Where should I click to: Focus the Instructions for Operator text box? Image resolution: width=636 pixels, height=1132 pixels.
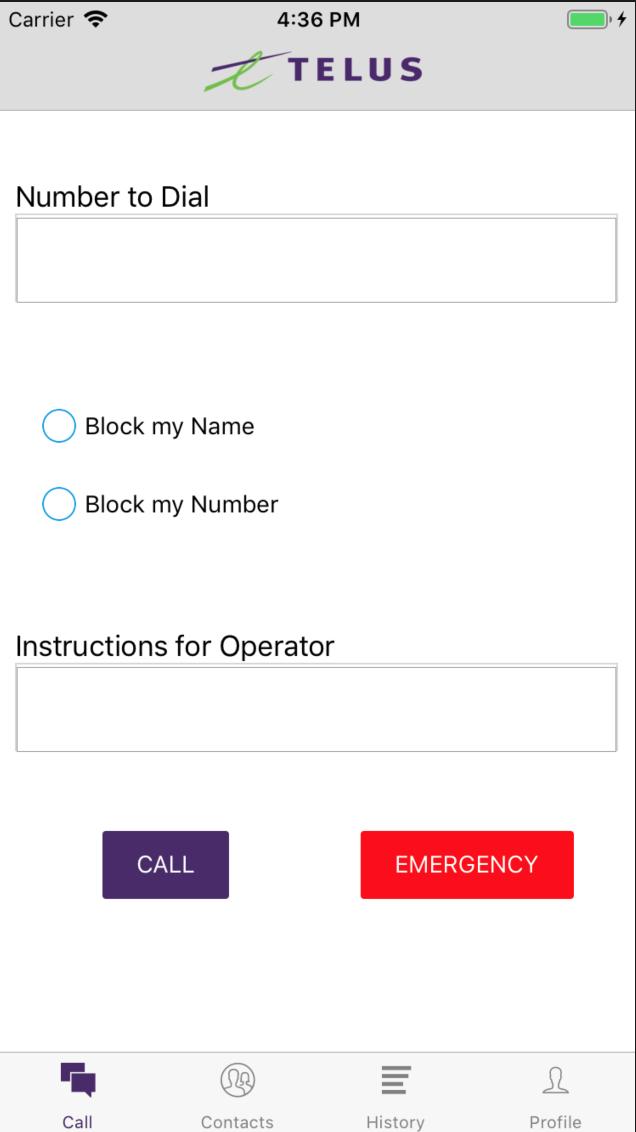316,709
